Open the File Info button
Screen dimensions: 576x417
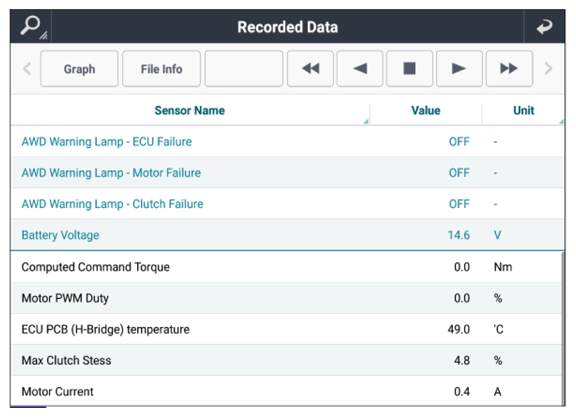162,69
